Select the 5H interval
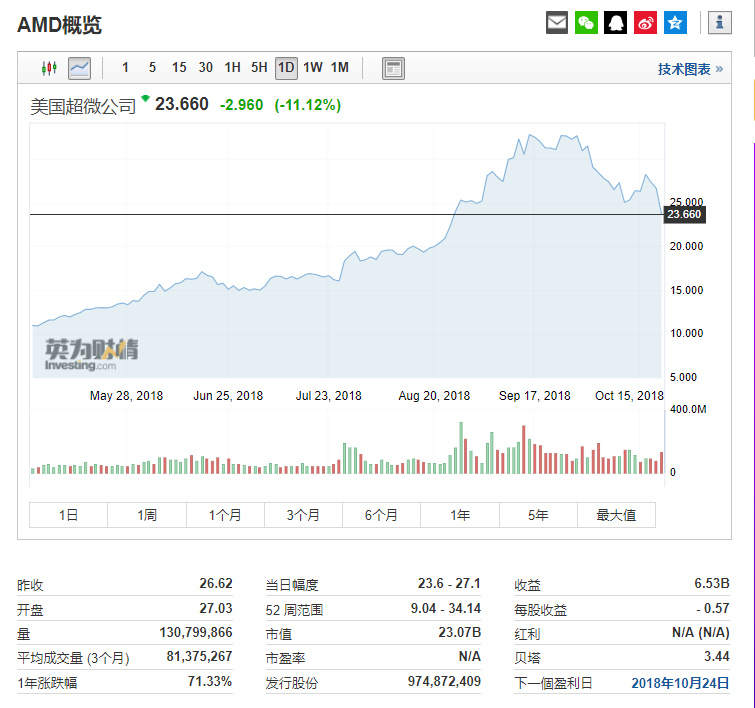755x708 pixels. 259,67
